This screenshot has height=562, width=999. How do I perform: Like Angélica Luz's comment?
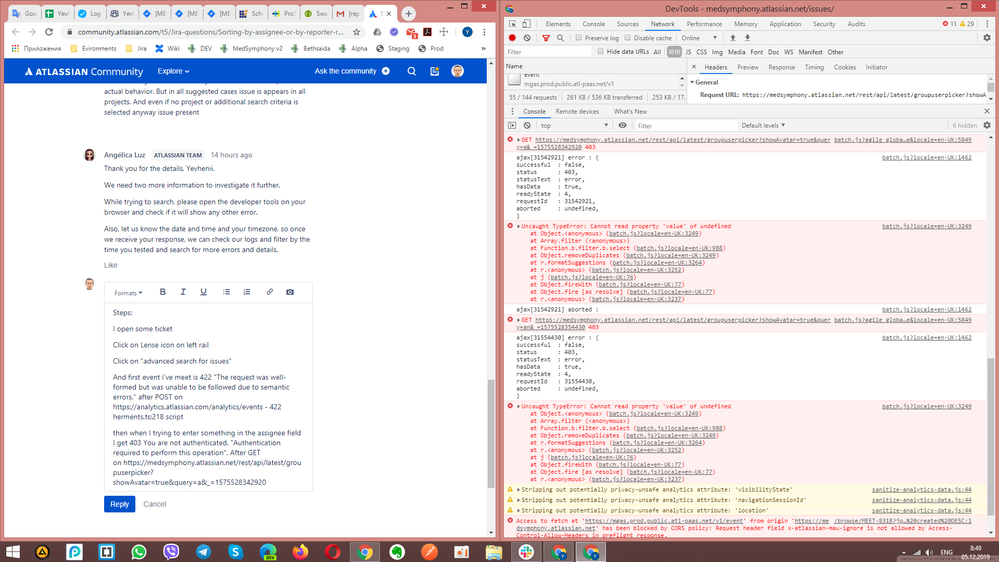(111, 265)
